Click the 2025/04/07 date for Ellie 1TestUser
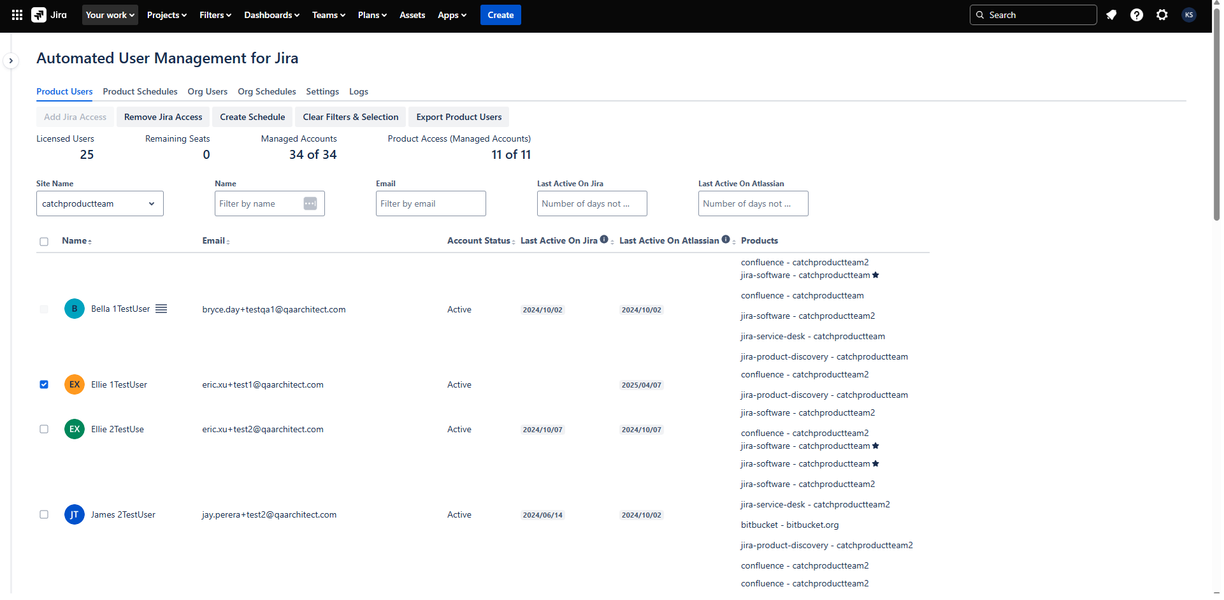1224x600 pixels. click(x=642, y=385)
